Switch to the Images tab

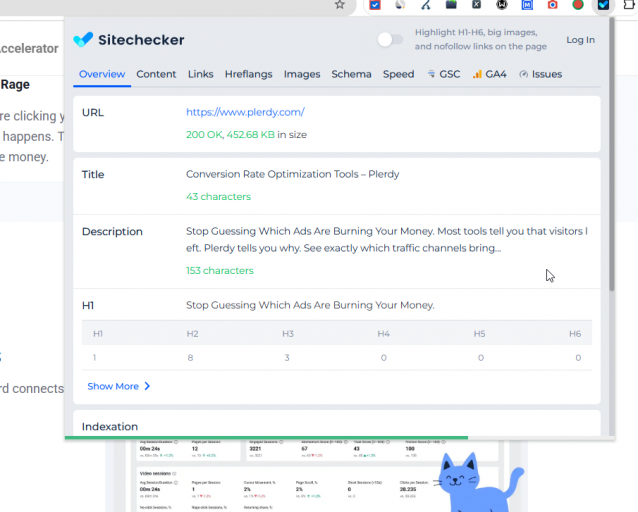pyautogui.click(x=302, y=74)
